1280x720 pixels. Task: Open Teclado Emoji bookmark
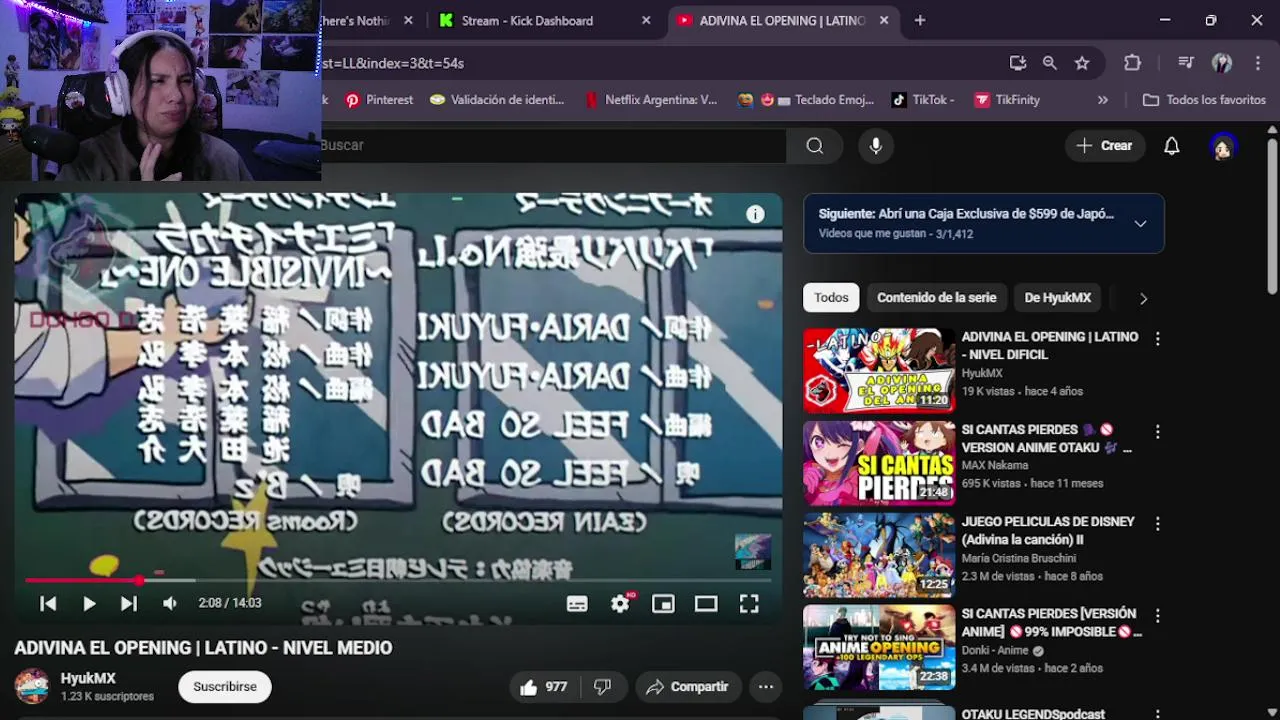click(x=806, y=100)
